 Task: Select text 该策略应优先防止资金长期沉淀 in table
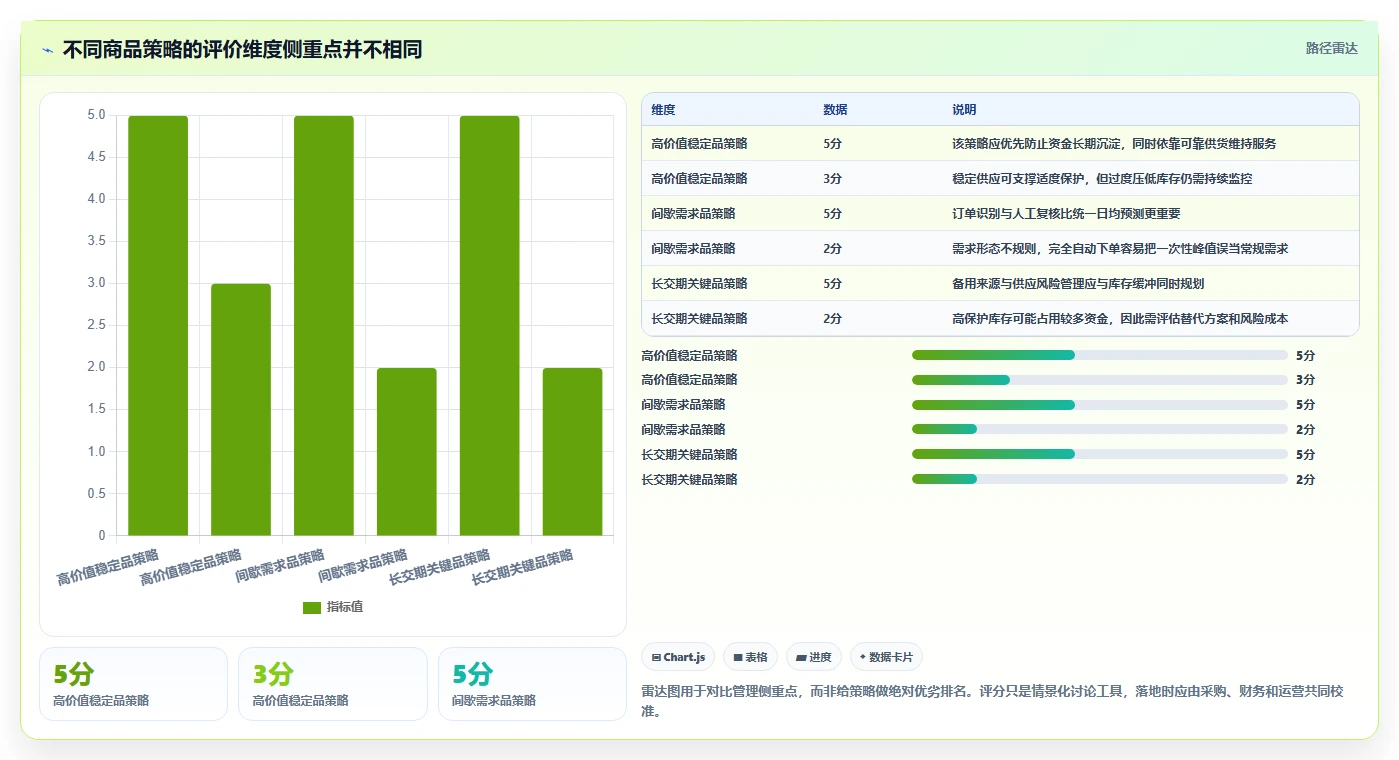click(x=1035, y=144)
